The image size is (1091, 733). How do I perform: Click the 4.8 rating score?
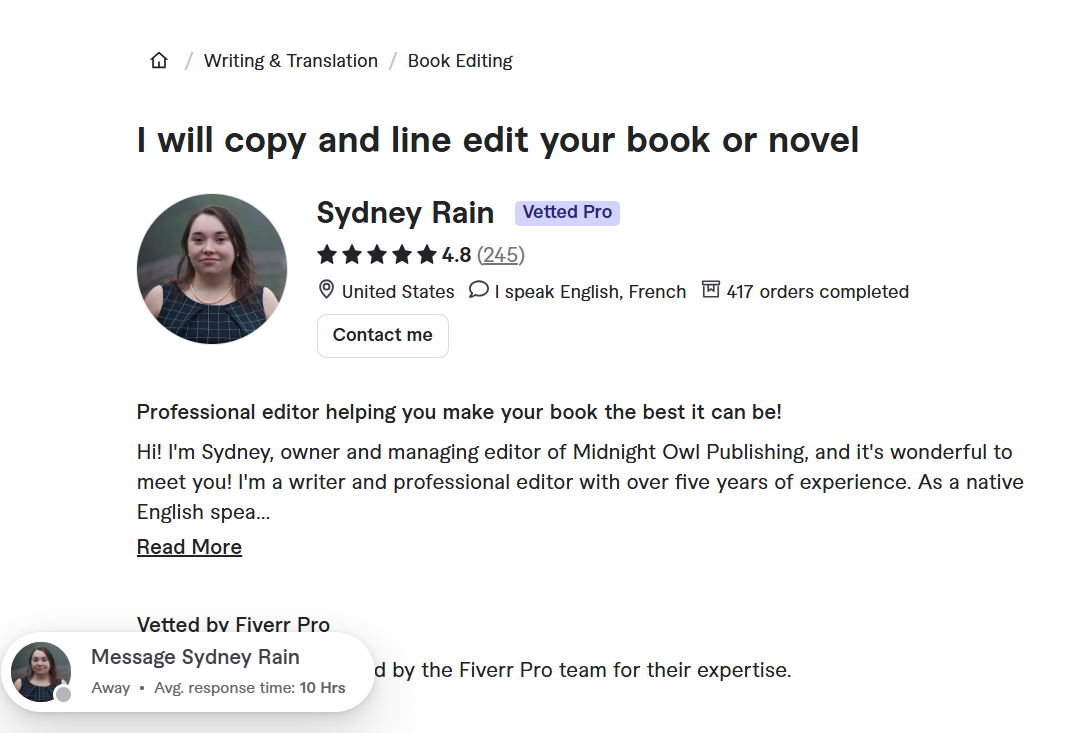[457, 255]
